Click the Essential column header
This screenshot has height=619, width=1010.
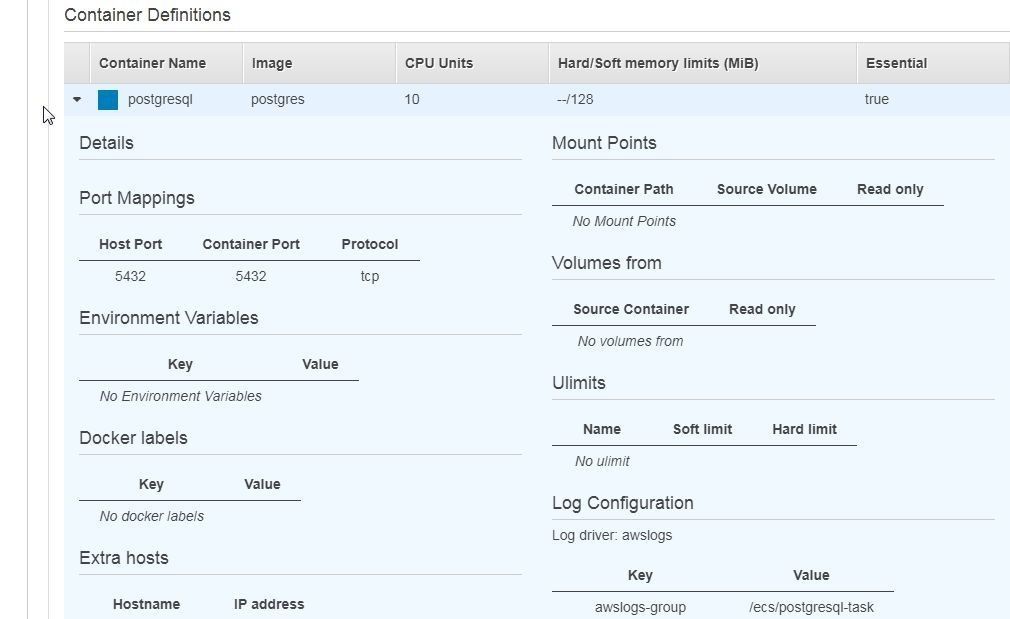coord(896,63)
